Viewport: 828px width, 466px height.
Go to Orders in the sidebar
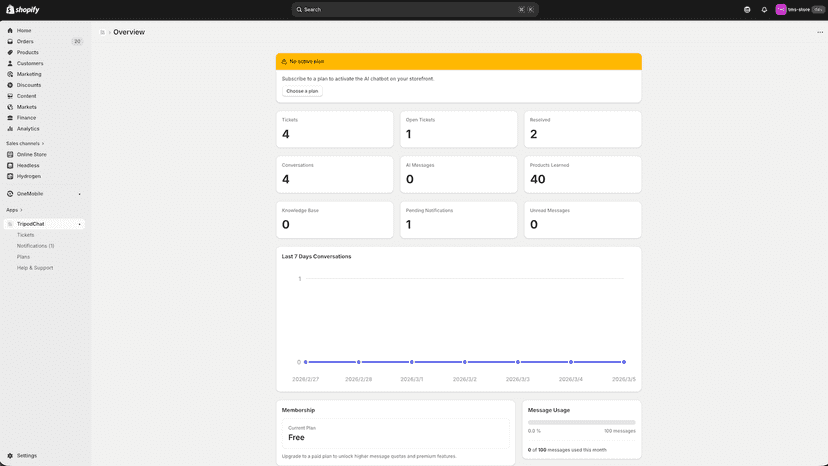point(25,41)
